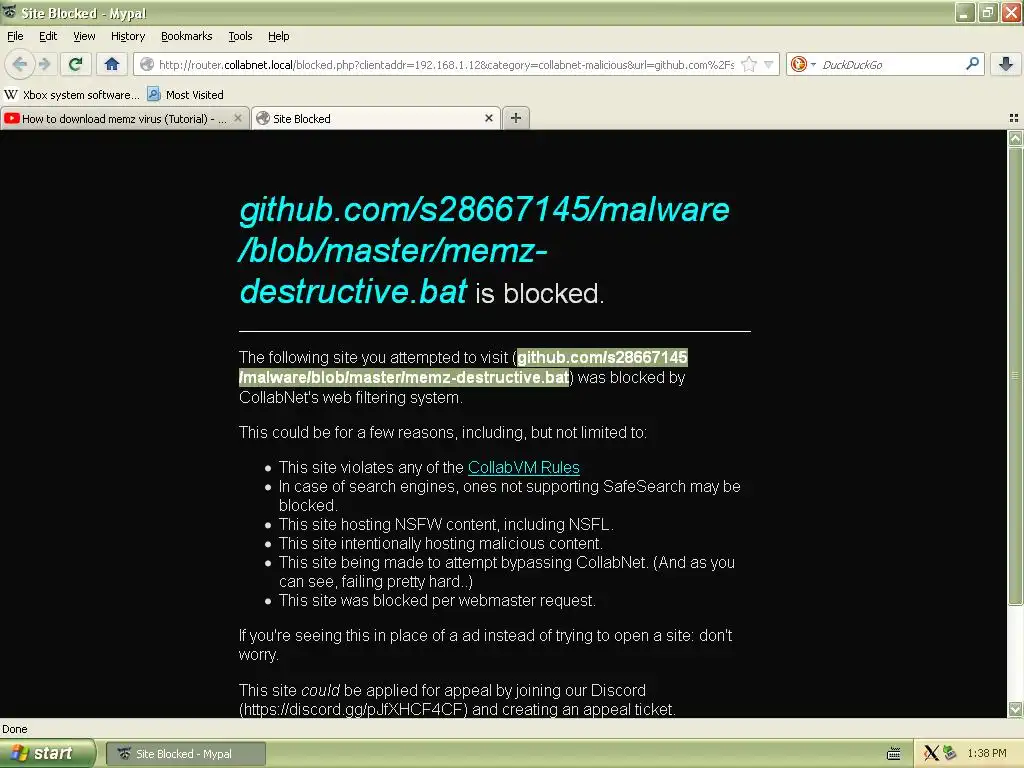Click the highlighted blocked URL text
Viewport: 1024px width, 768px height.
click(463, 368)
